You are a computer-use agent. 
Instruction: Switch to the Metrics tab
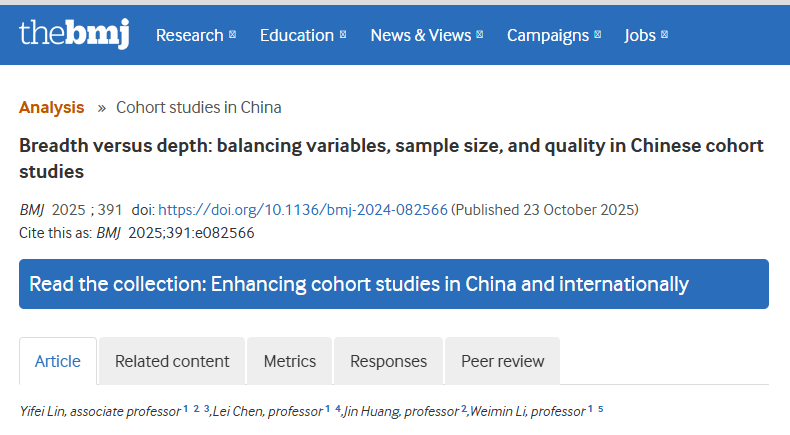(x=290, y=361)
